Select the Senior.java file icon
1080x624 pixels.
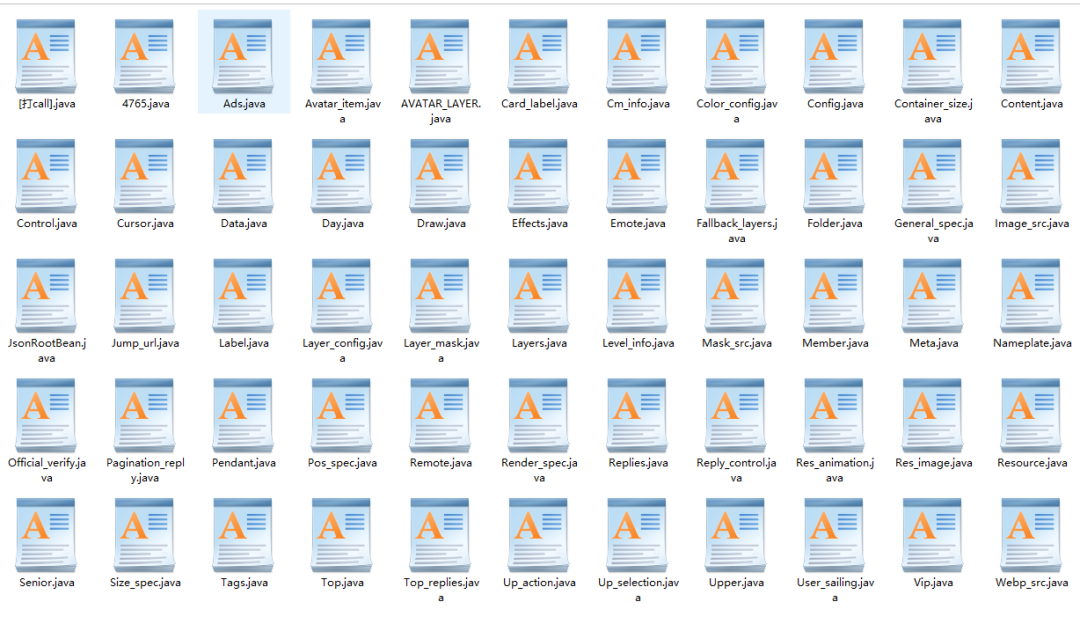46,536
